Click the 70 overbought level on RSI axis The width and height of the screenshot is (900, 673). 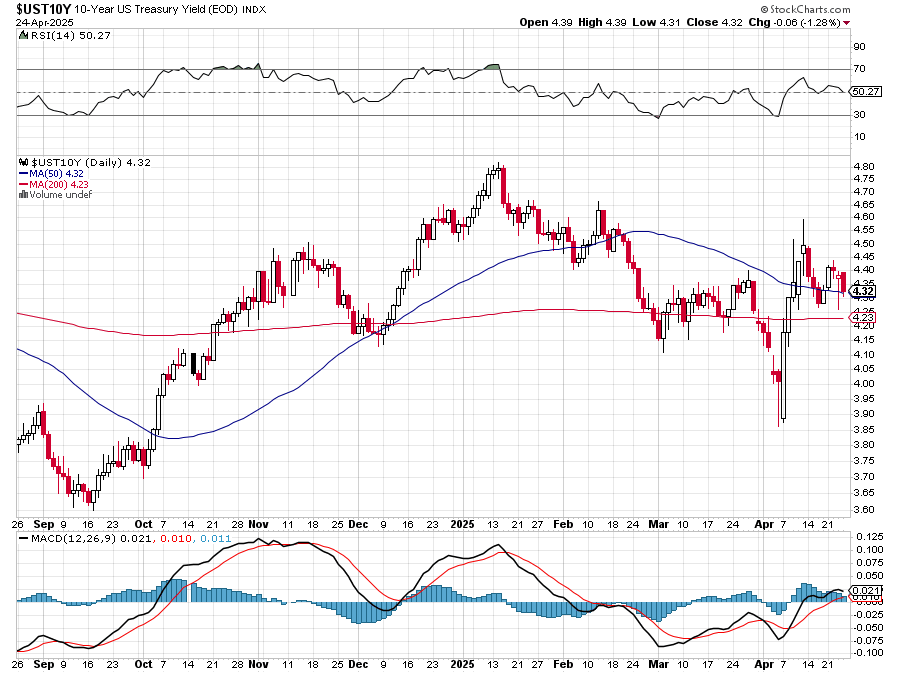(x=858, y=69)
